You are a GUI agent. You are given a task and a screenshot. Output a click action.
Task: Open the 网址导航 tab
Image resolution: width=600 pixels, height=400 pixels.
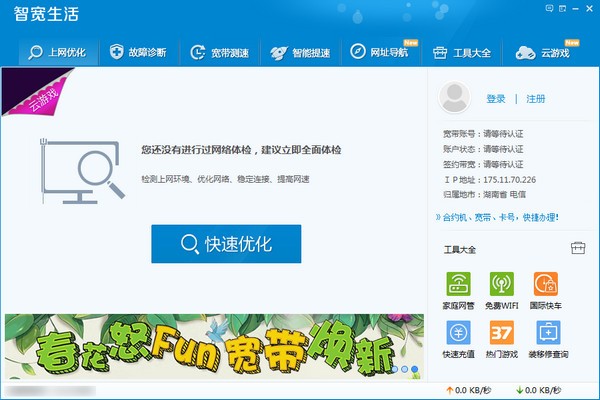(x=380, y=52)
